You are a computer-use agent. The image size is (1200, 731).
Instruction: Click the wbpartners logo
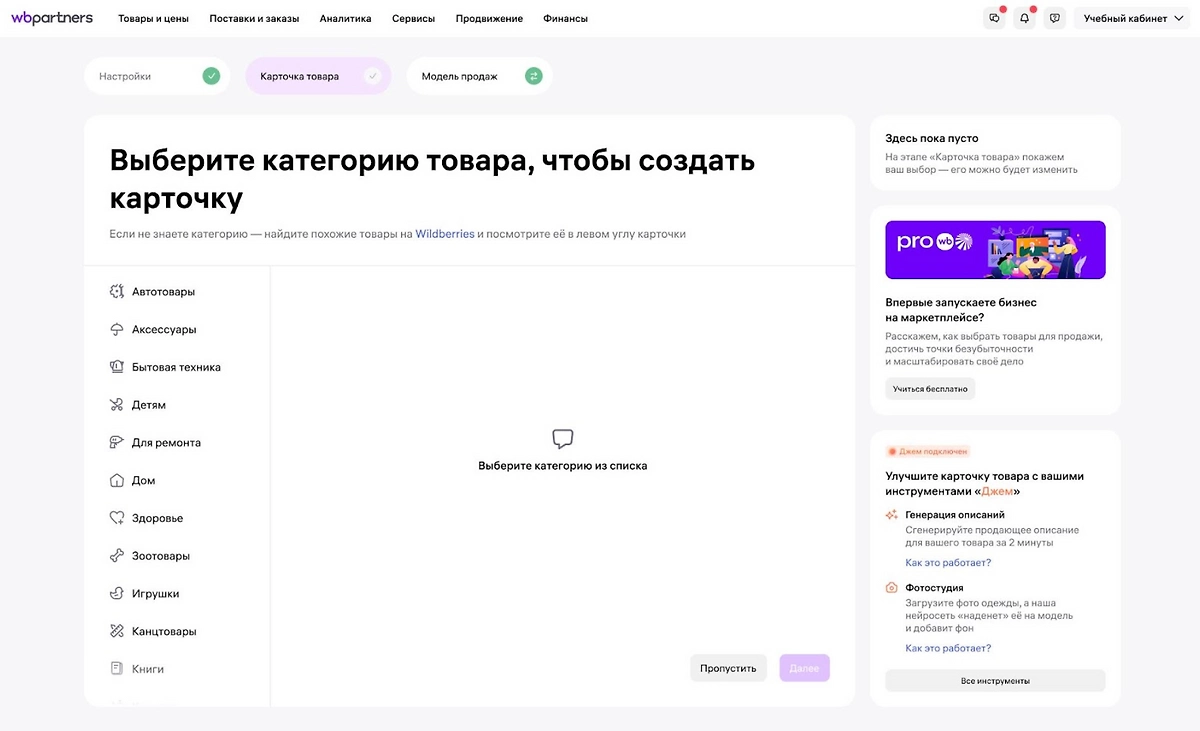tap(52, 18)
